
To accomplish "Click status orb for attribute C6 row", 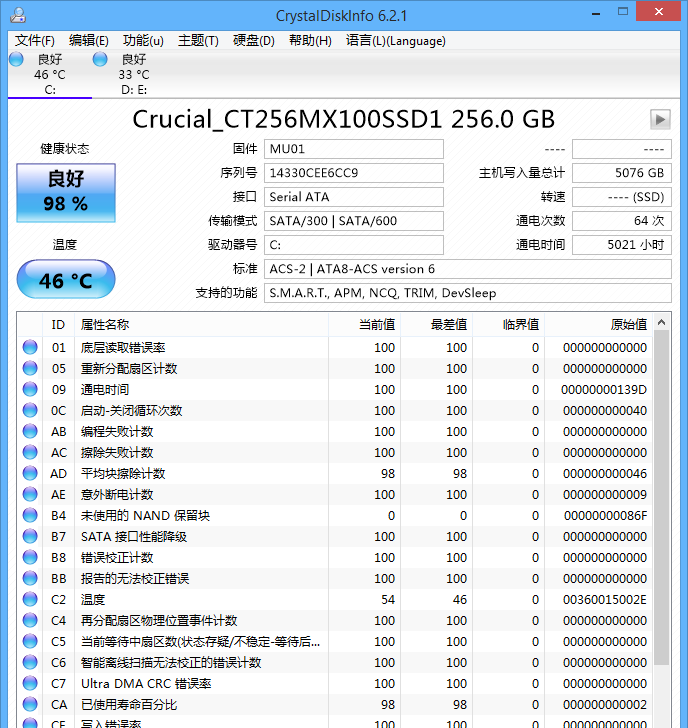I will pos(30,663).
